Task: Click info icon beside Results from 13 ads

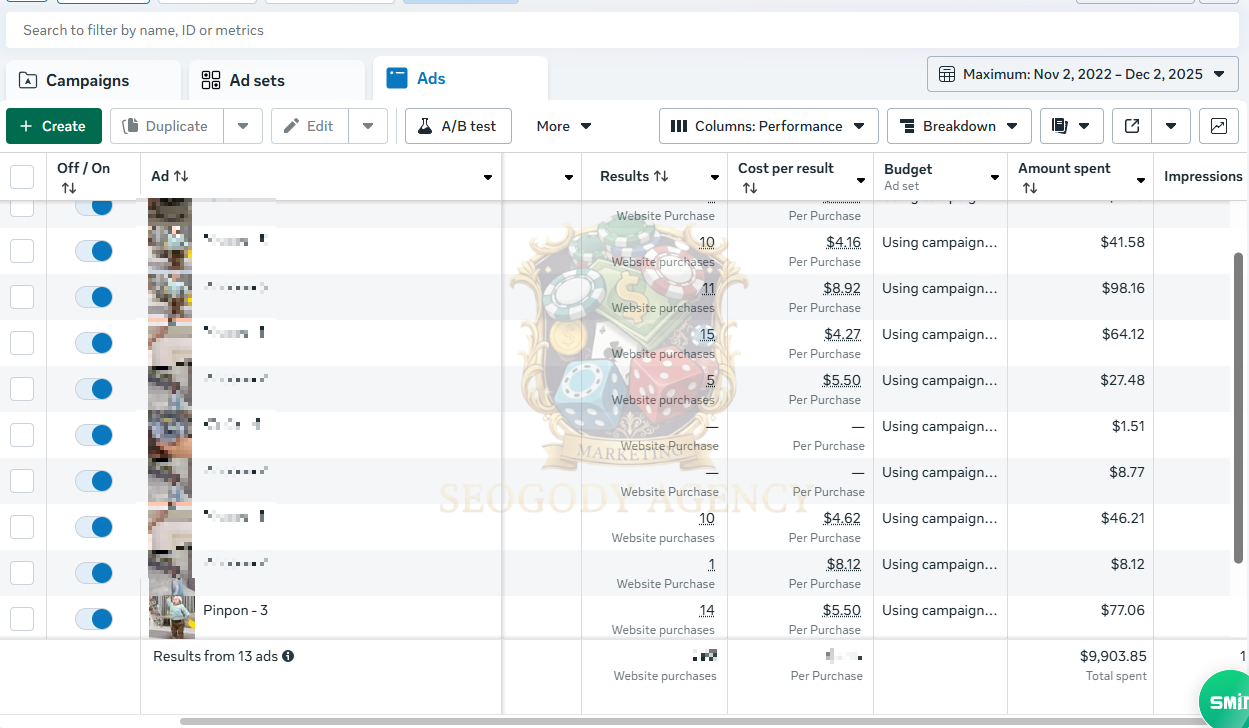Action: coord(288,656)
